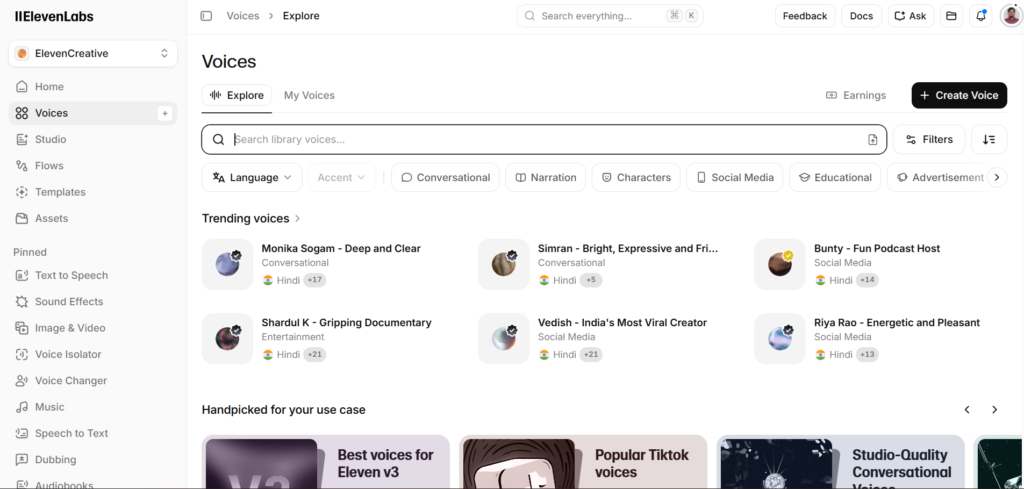Open Studio-Quality Conversational Voices card
This screenshot has width=1024, height=489.
[840, 462]
